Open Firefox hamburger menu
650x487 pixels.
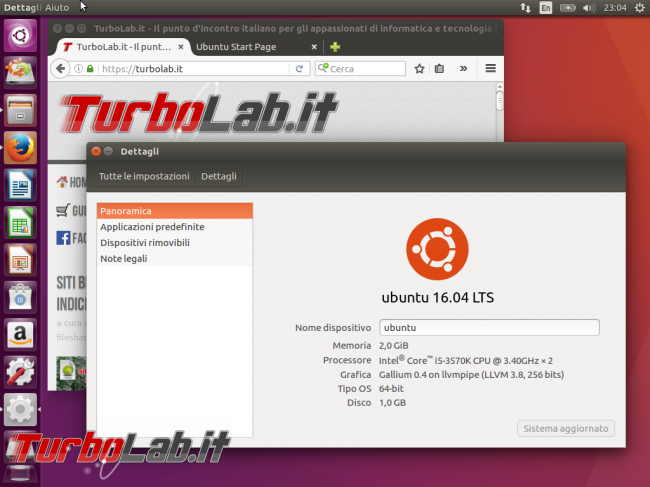(x=490, y=68)
